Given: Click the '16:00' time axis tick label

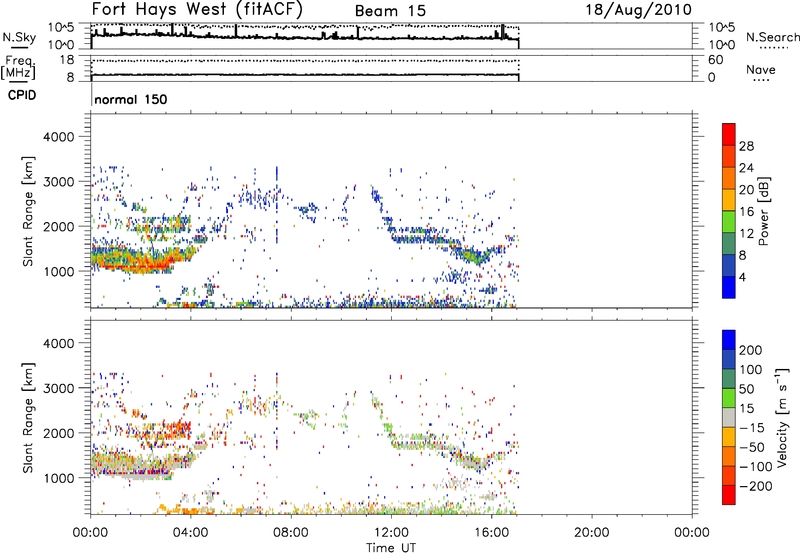Looking at the screenshot, I should [x=491, y=533].
